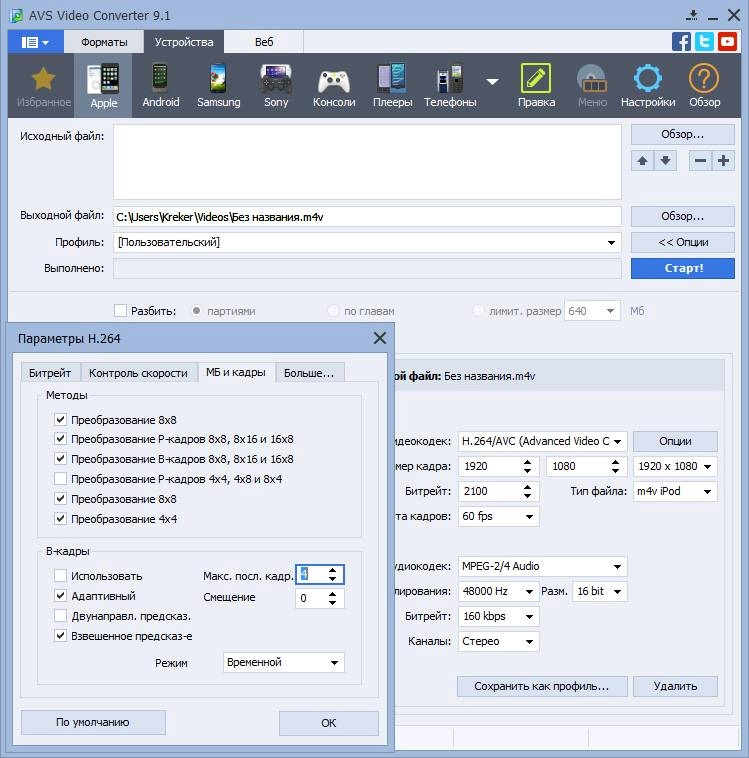Screen dimensions: 749x758
Task: Select the МБ и кадры tab
Action: (x=236, y=372)
